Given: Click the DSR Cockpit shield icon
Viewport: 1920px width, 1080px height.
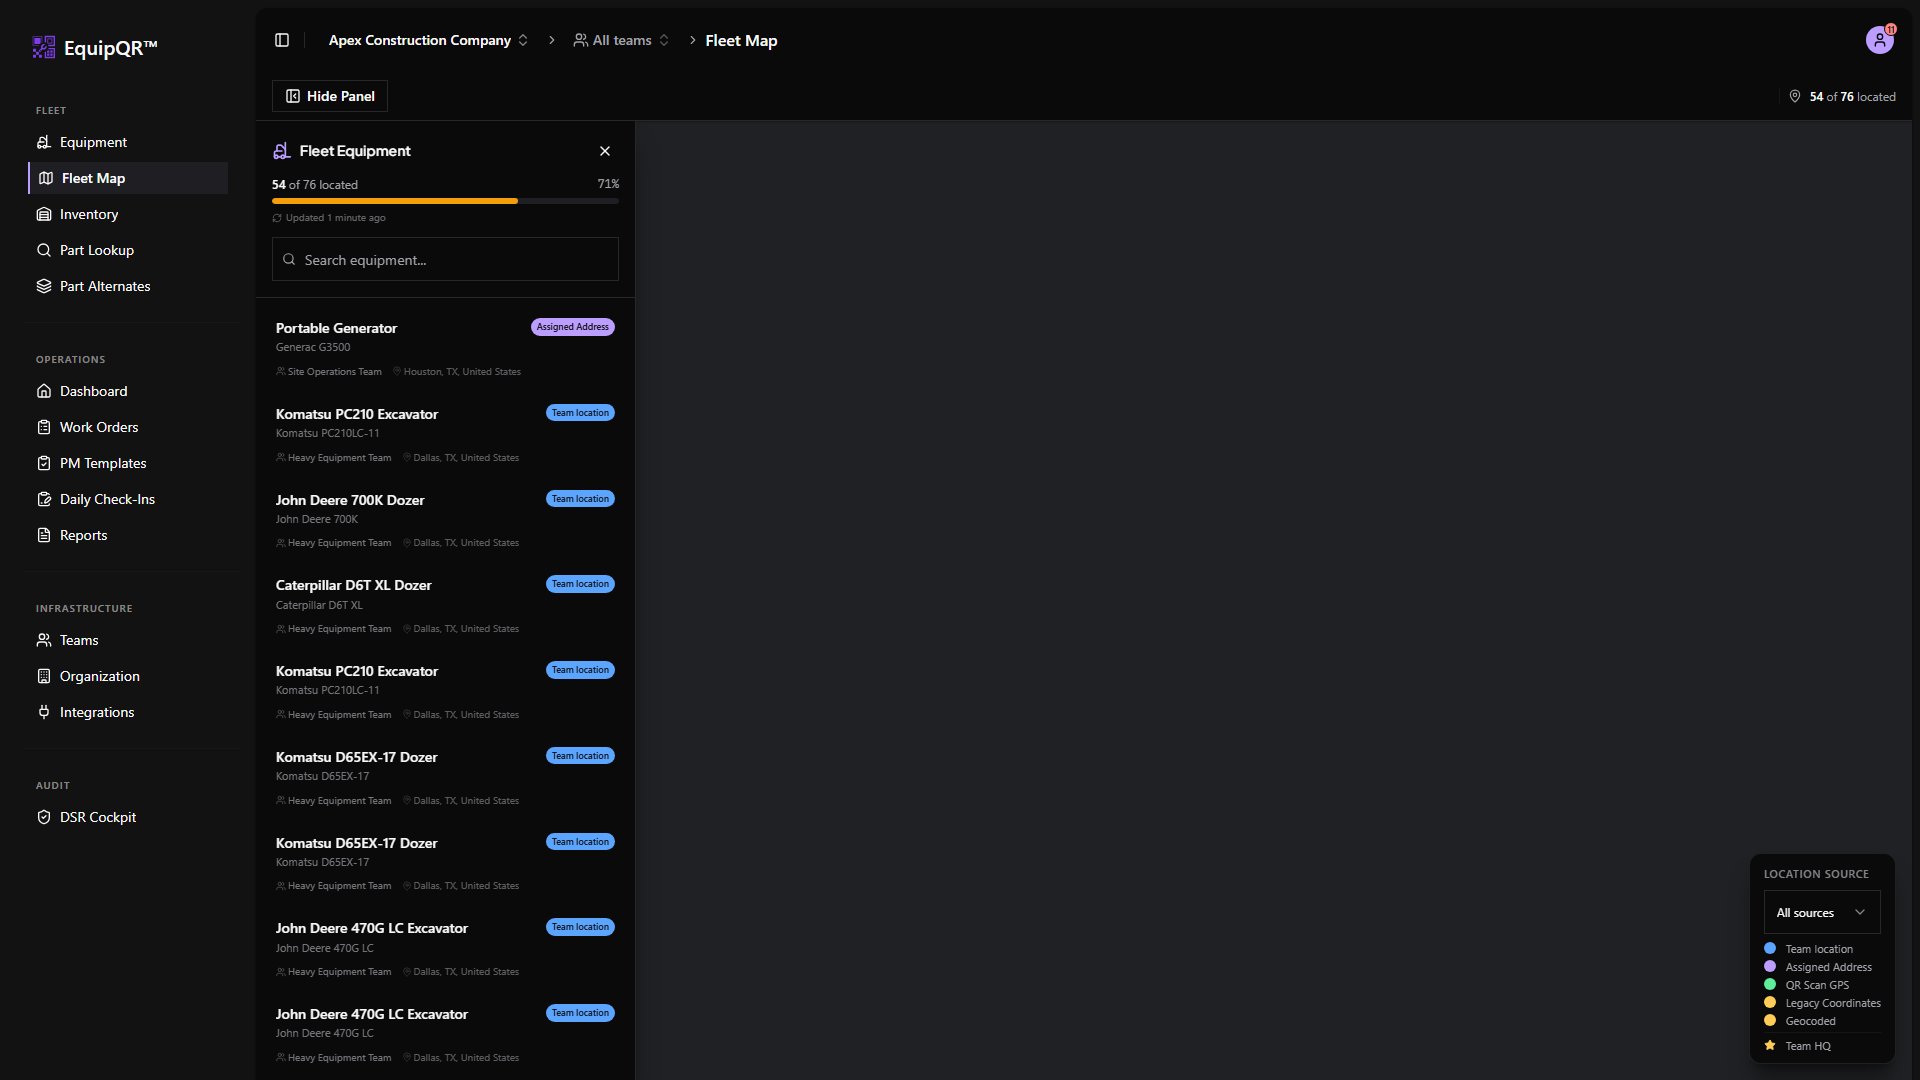Looking at the screenshot, I should 44,817.
